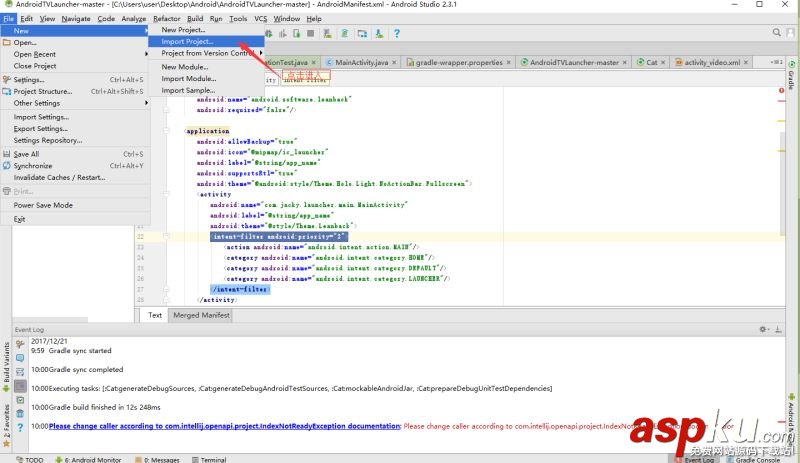This screenshot has height=463, width=800.
Task: Open Android Monitor tool window
Action: 88,459
